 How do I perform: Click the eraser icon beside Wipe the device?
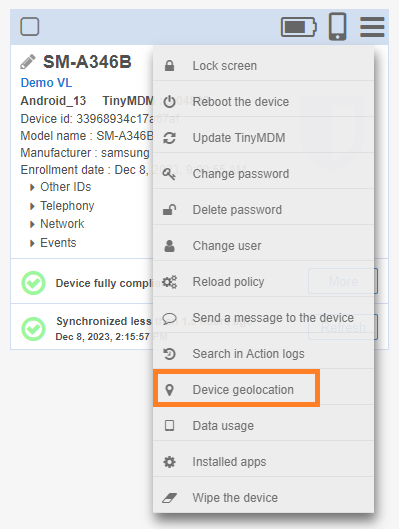click(x=169, y=498)
